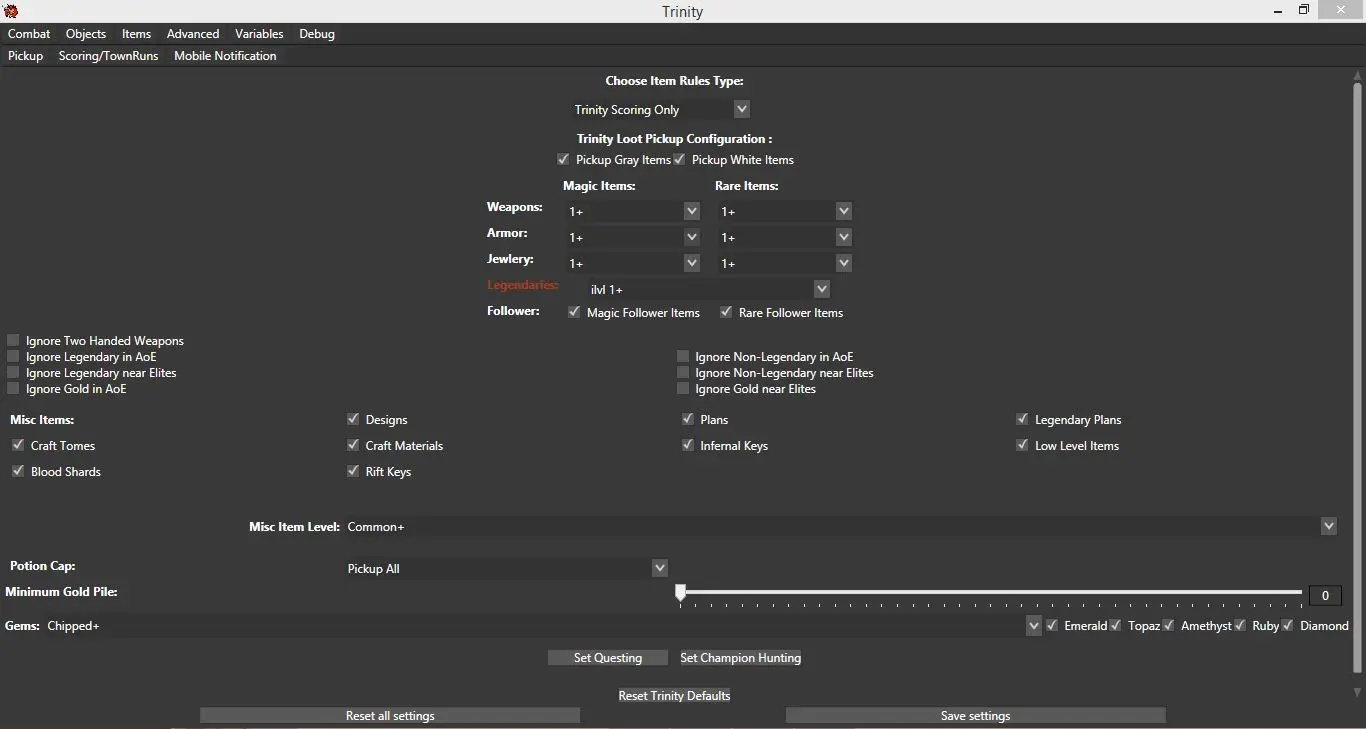
Task: Toggle the Craft Materials checkbox
Action: click(x=353, y=445)
